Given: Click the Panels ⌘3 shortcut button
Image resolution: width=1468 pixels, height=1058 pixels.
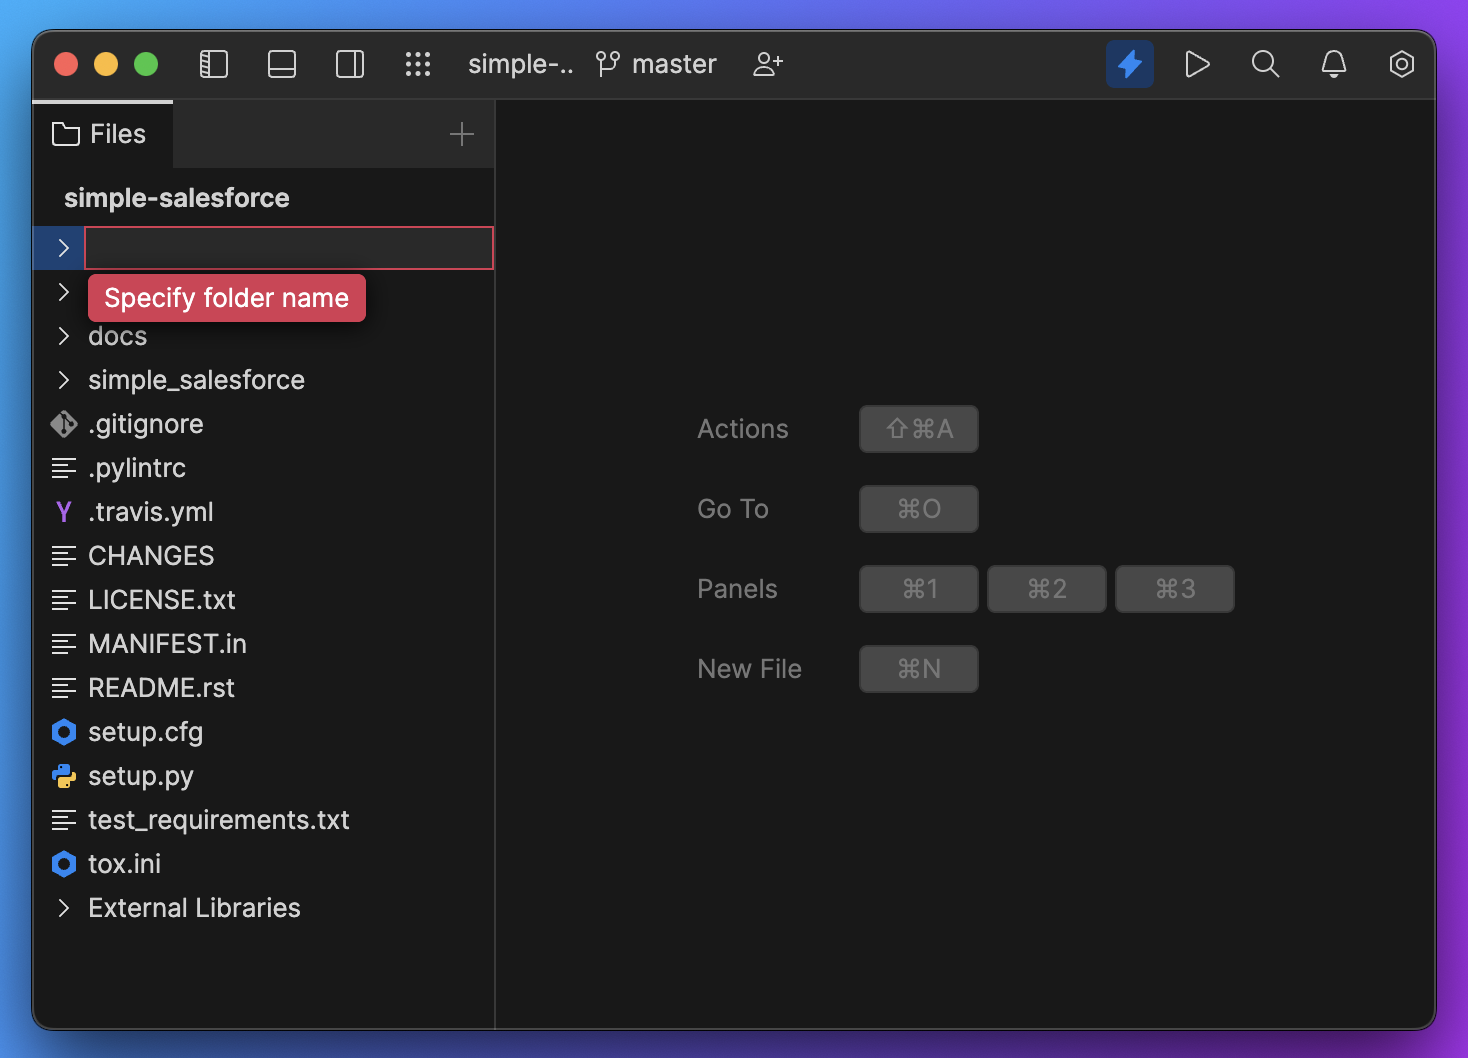Looking at the screenshot, I should (1175, 589).
